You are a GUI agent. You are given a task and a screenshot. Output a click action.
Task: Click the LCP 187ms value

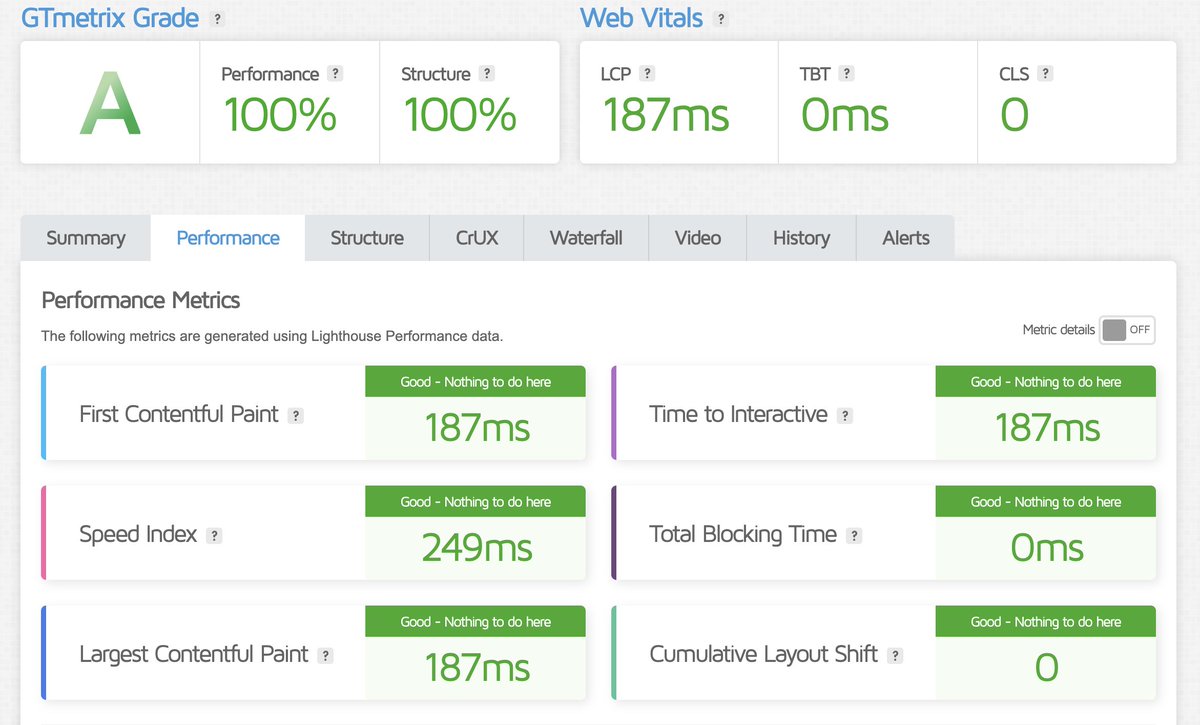pos(666,114)
